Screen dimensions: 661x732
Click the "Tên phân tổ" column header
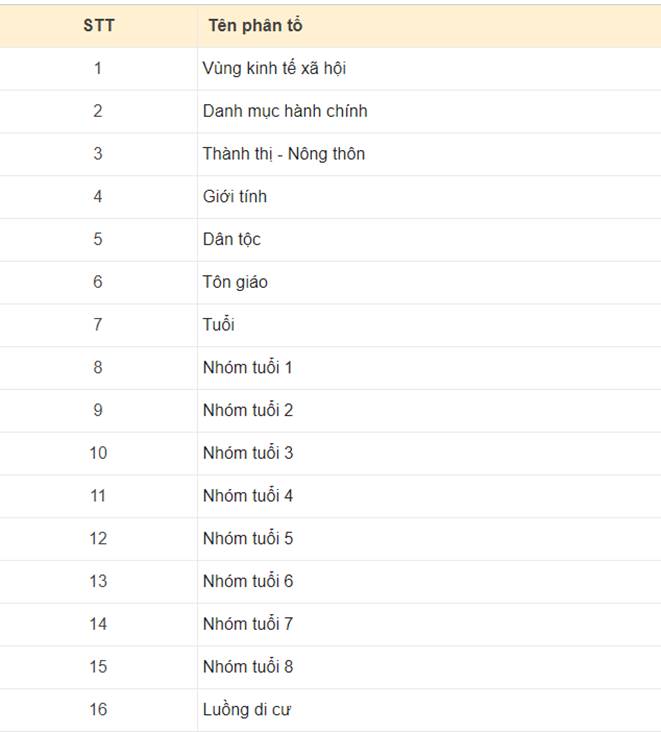tap(256, 26)
